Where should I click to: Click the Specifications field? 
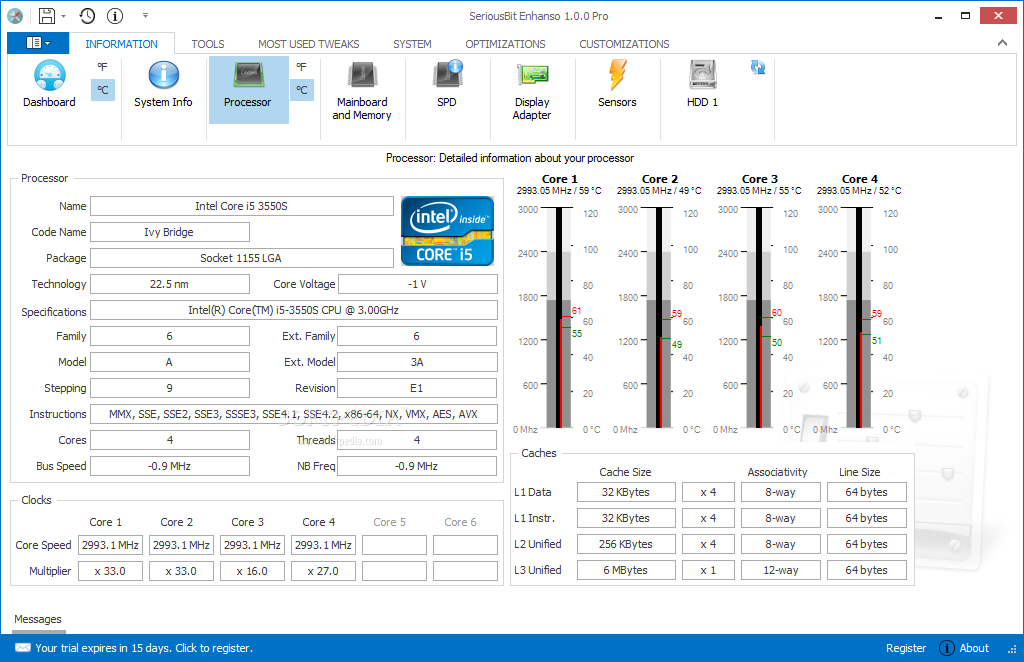click(x=294, y=310)
